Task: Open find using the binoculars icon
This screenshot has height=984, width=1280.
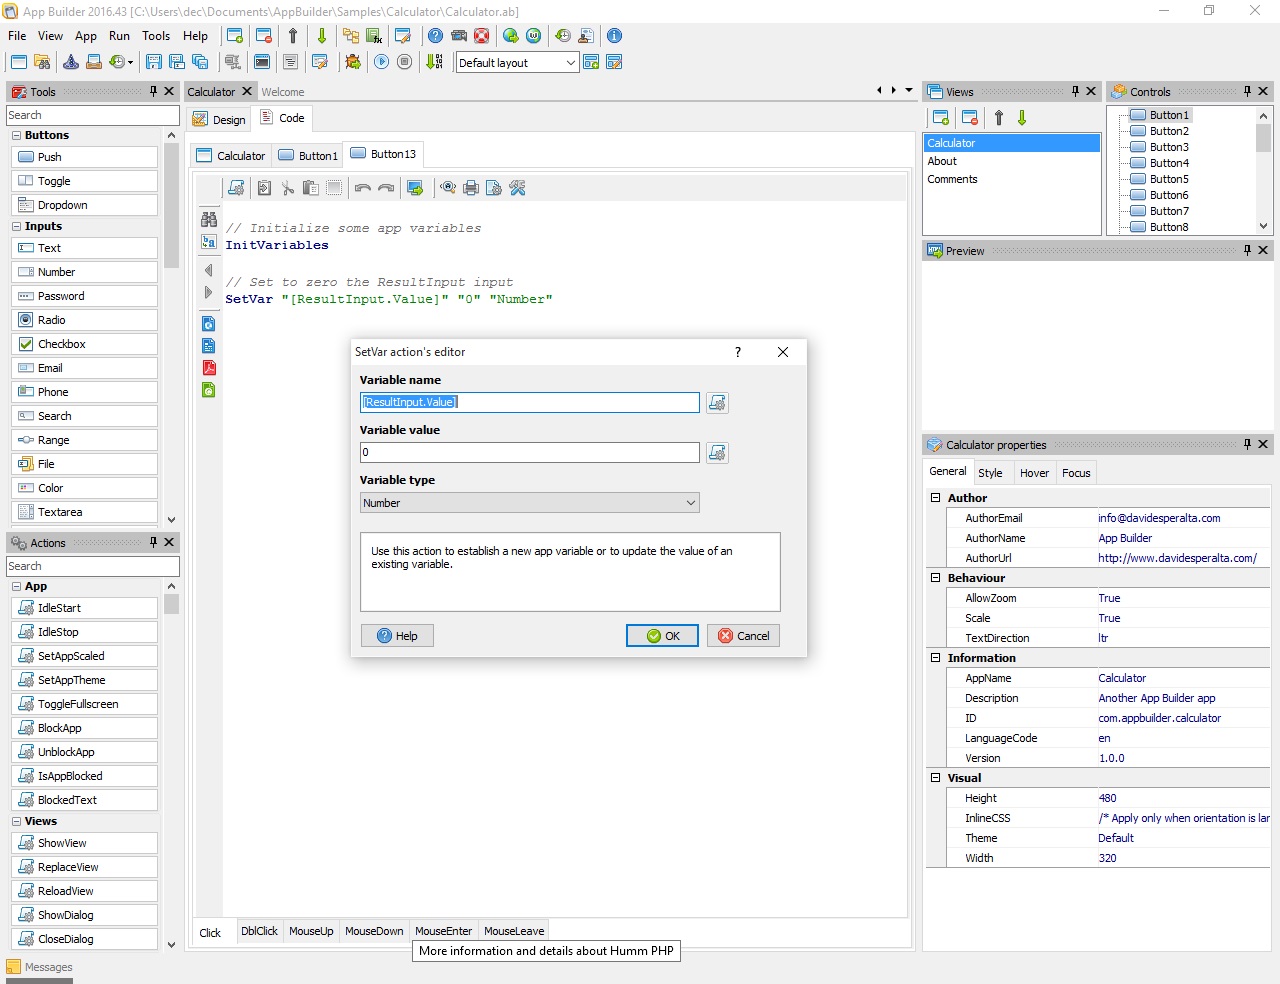Action: (209, 219)
